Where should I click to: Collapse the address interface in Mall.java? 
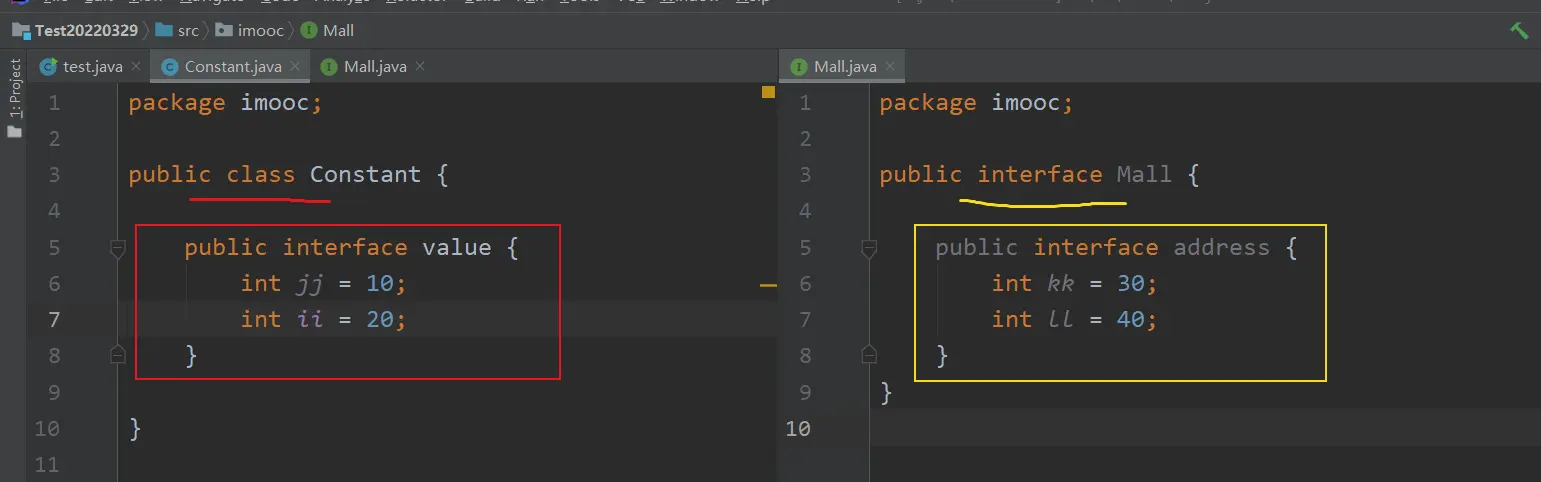click(868, 248)
